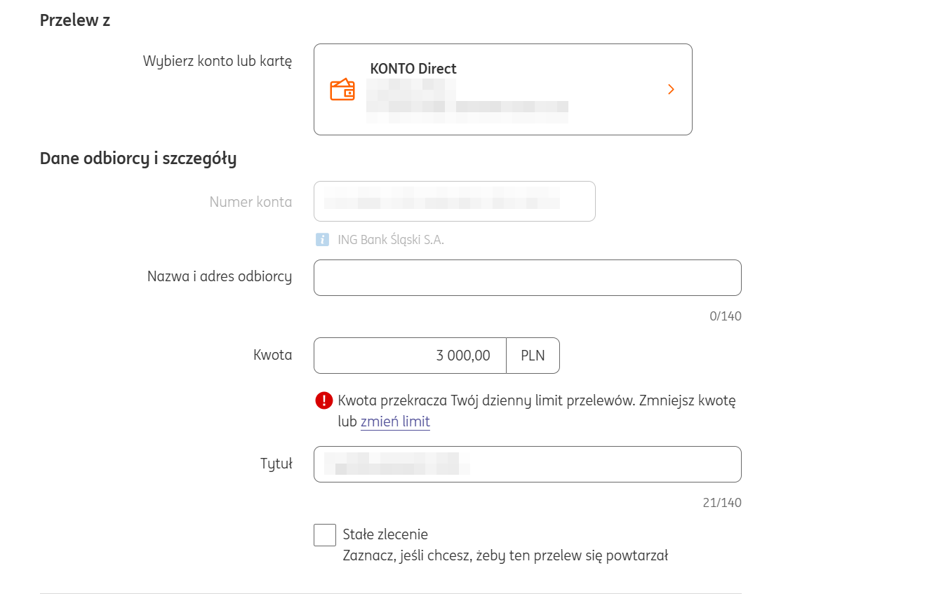Click the Stałe zlecenie label text
The width and height of the screenshot is (948, 594).
point(385,534)
